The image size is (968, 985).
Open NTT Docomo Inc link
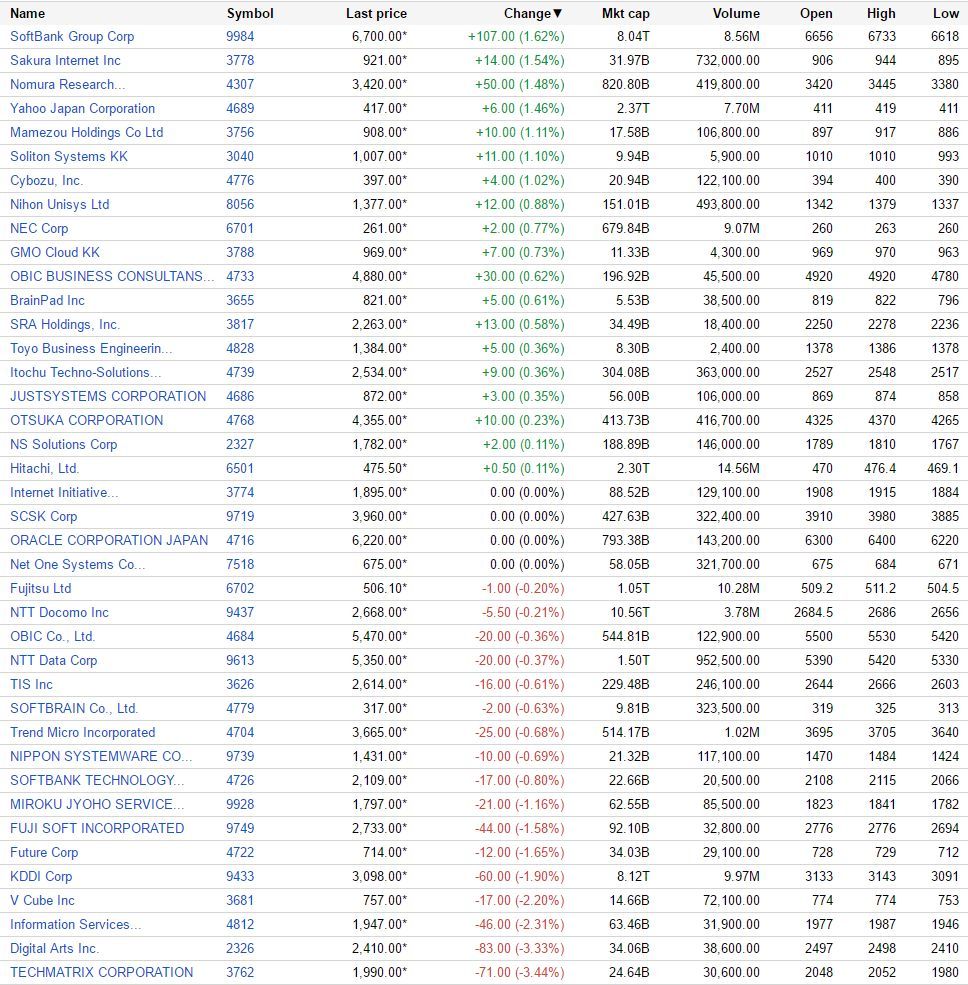(x=59, y=612)
